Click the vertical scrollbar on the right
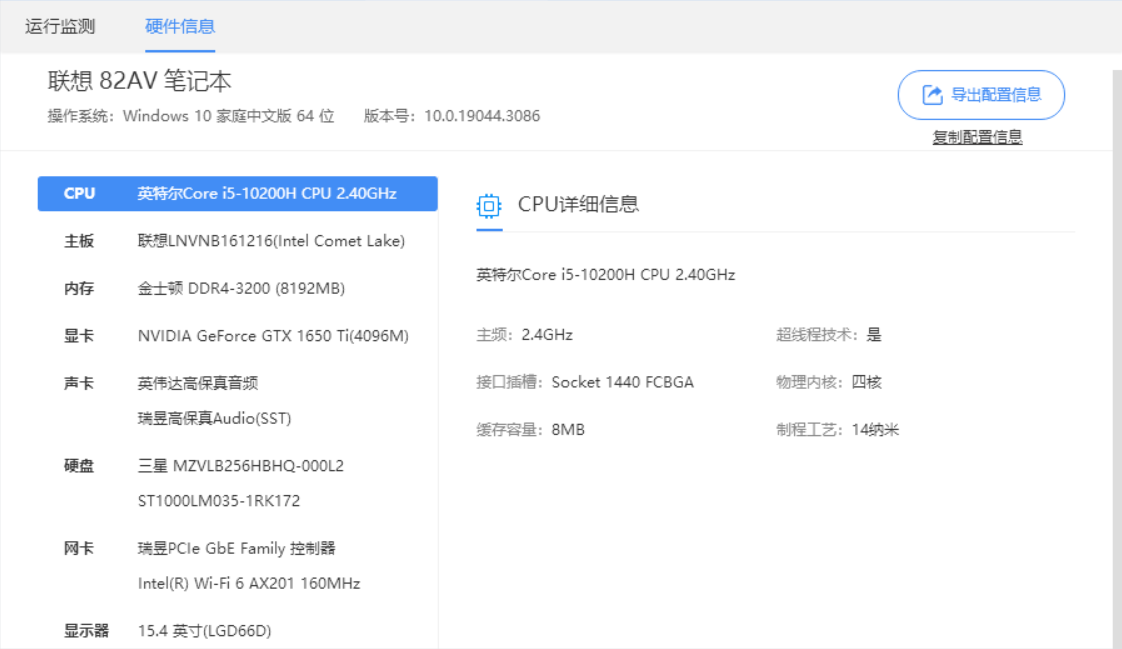The height and width of the screenshot is (649, 1122). click(x=1117, y=358)
